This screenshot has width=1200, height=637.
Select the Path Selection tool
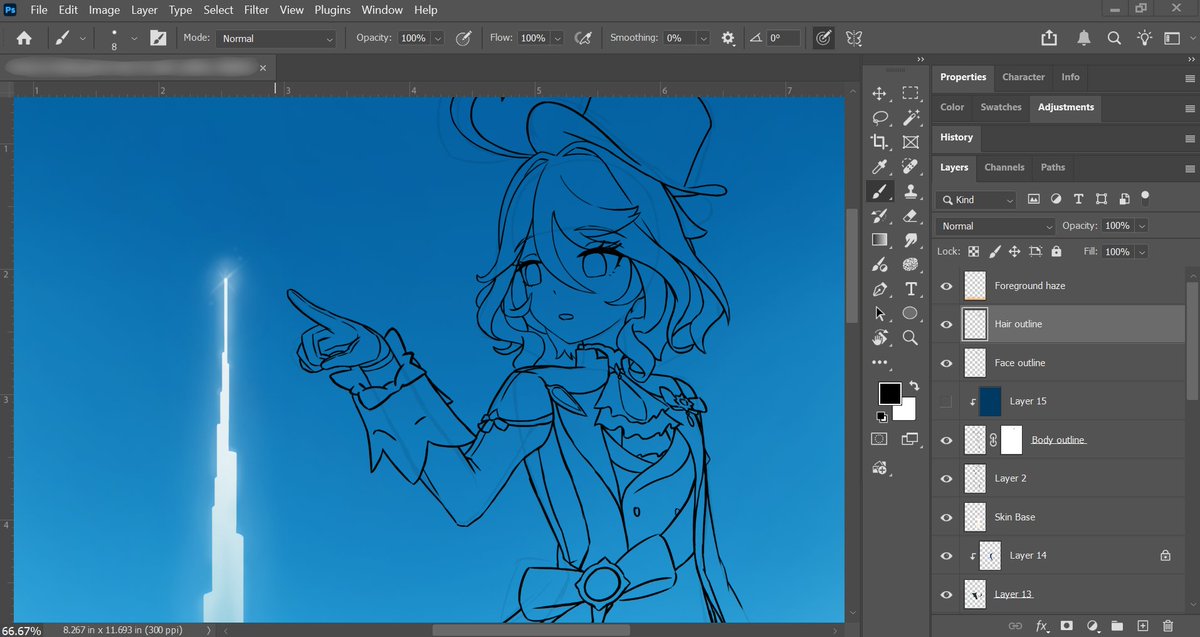[x=880, y=313]
